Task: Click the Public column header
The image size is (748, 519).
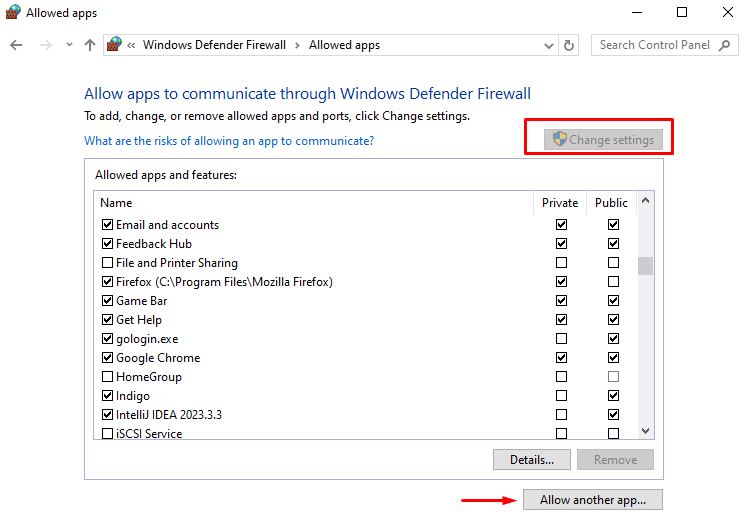Action: [611, 203]
